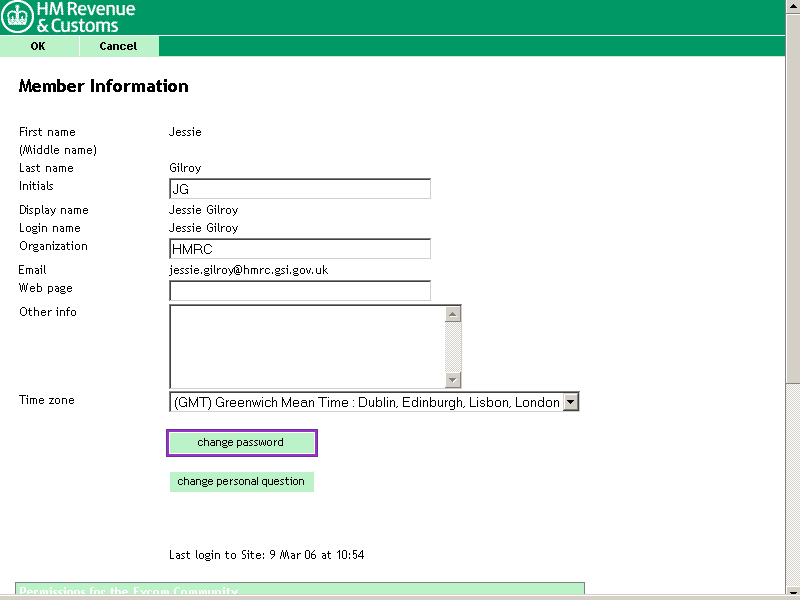This screenshot has height=600, width=800.
Task: Click the Other info box scroll-up arrow
Action: 453,314
